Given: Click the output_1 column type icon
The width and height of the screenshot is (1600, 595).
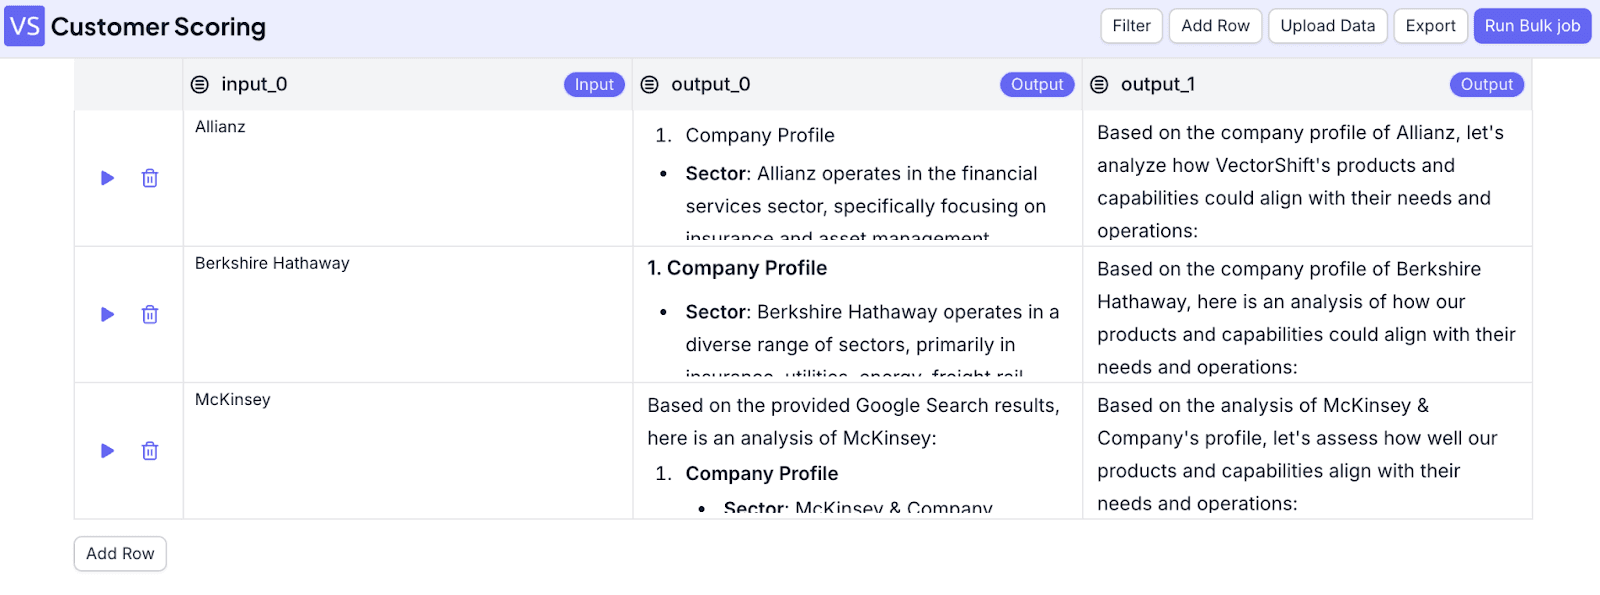Looking at the screenshot, I should tap(1099, 85).
